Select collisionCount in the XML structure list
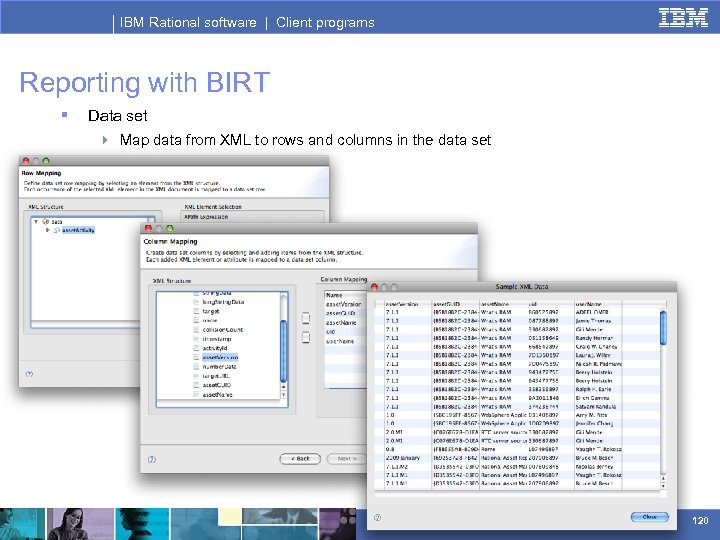 [223, 330]
